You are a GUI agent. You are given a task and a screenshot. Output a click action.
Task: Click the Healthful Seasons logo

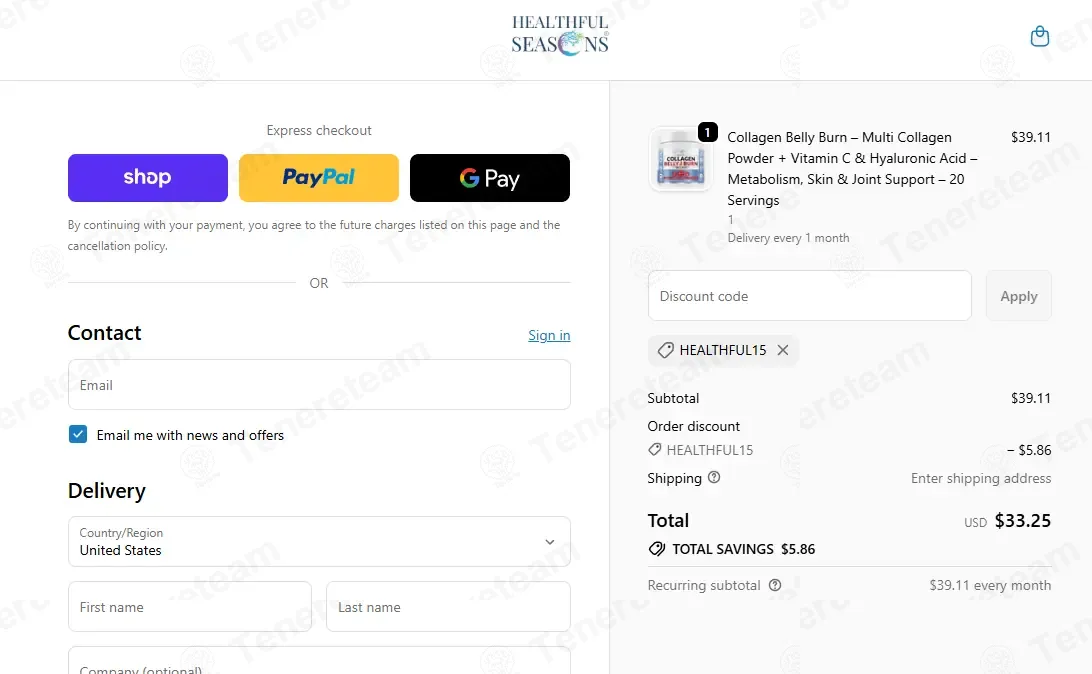560,35
